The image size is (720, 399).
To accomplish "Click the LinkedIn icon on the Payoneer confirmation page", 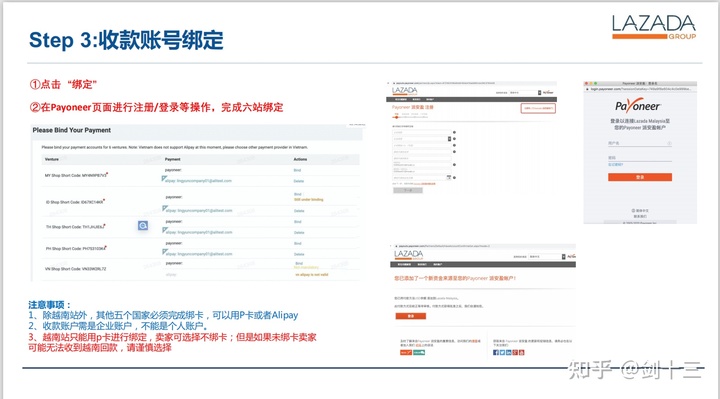I will click(x=508, y=353).
